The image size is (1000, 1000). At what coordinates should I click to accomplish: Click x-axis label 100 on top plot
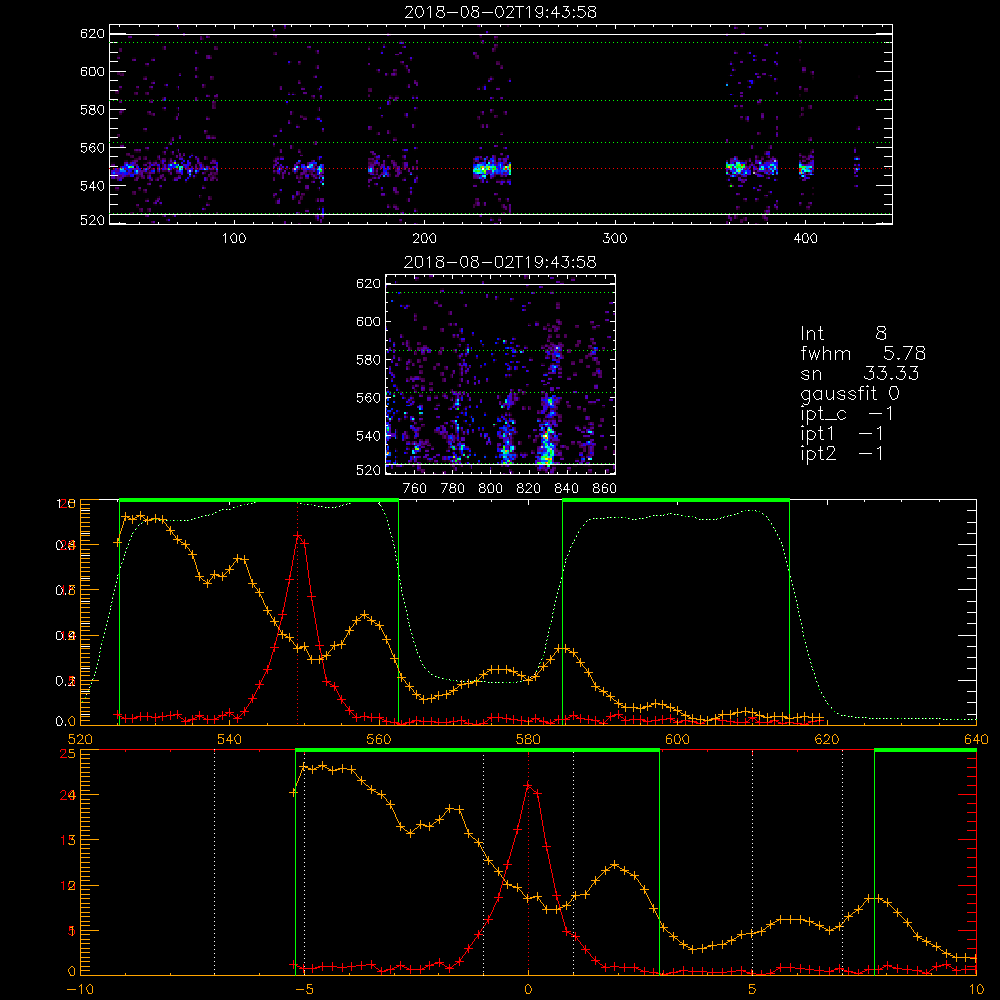(x=234, y=239)
